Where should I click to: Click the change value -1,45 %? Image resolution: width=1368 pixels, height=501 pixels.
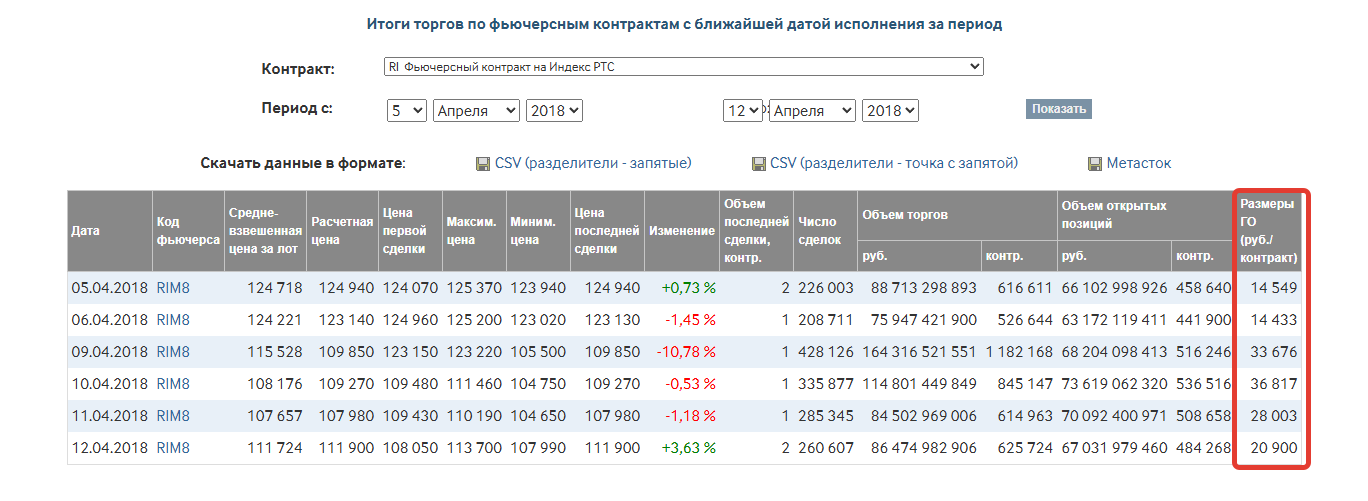pos(690,320)
